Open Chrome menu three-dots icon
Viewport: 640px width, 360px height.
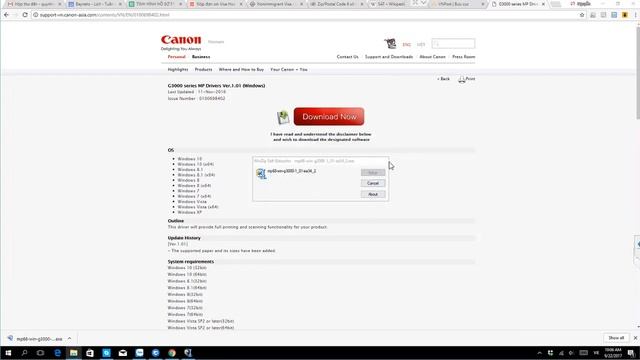(x=636, y=15)
